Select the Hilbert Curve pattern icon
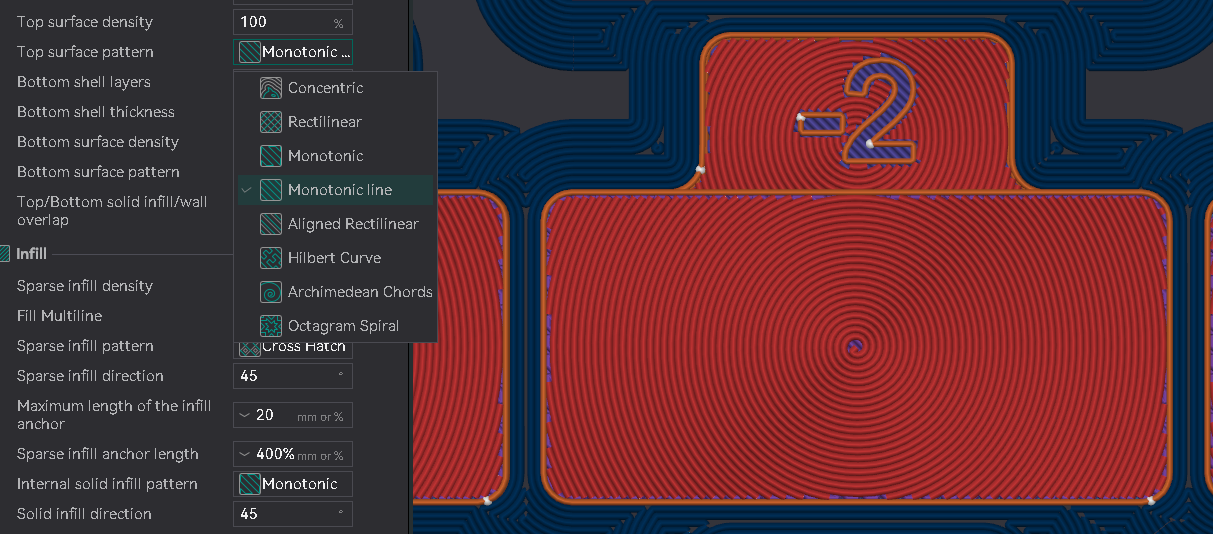 tap(270, 258)
